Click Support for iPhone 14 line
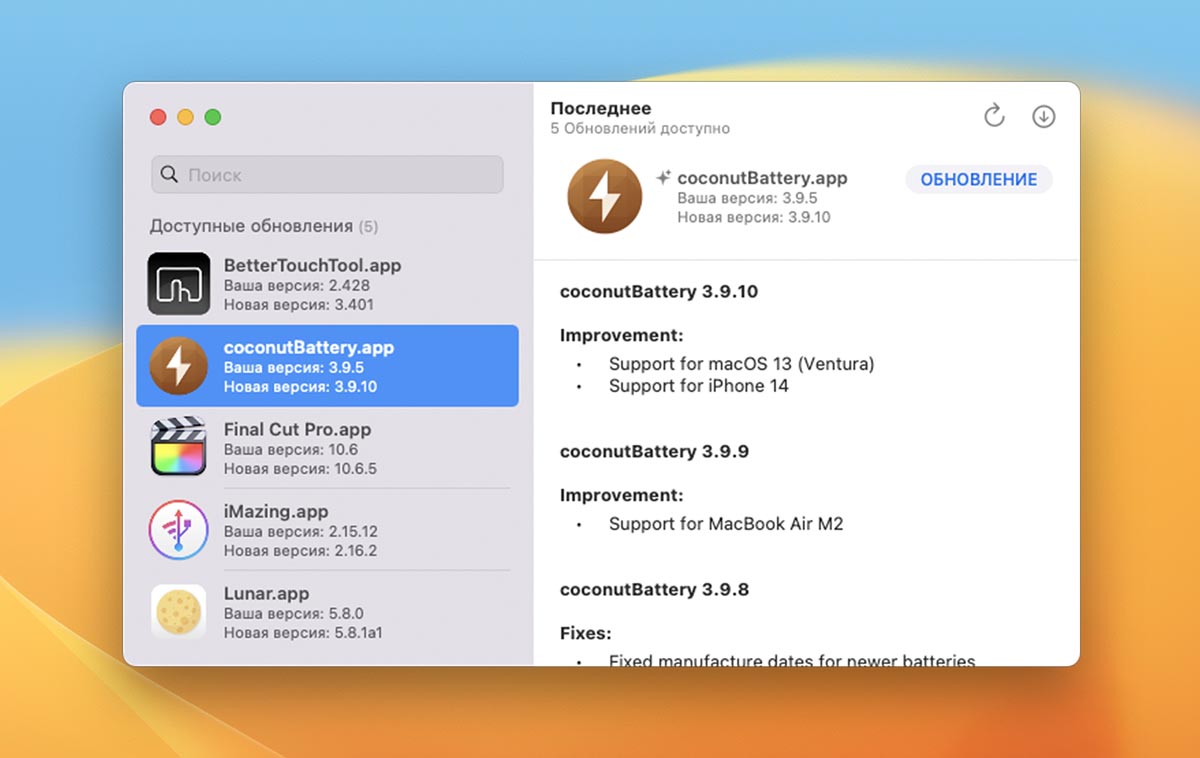 tap(698, 386)
